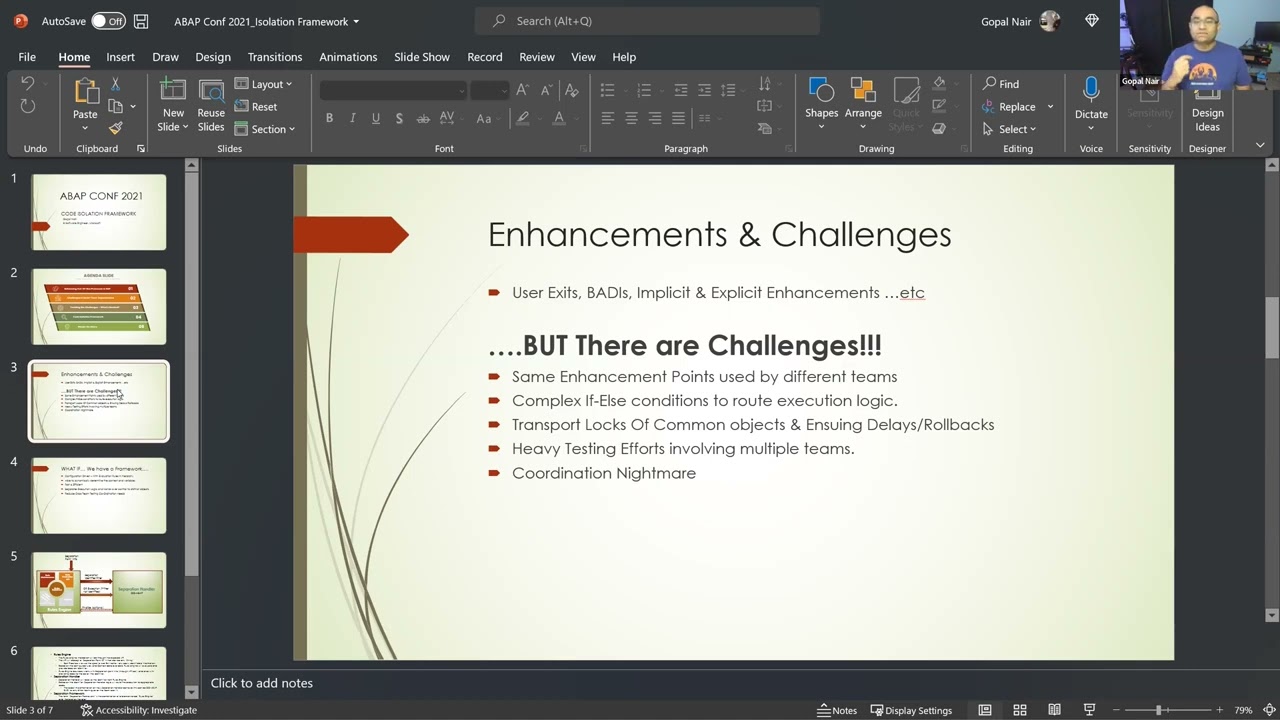The width and height of the screenshot is (1280, 720).
Task: Open Display Settings in status bar
Action: 911,710
